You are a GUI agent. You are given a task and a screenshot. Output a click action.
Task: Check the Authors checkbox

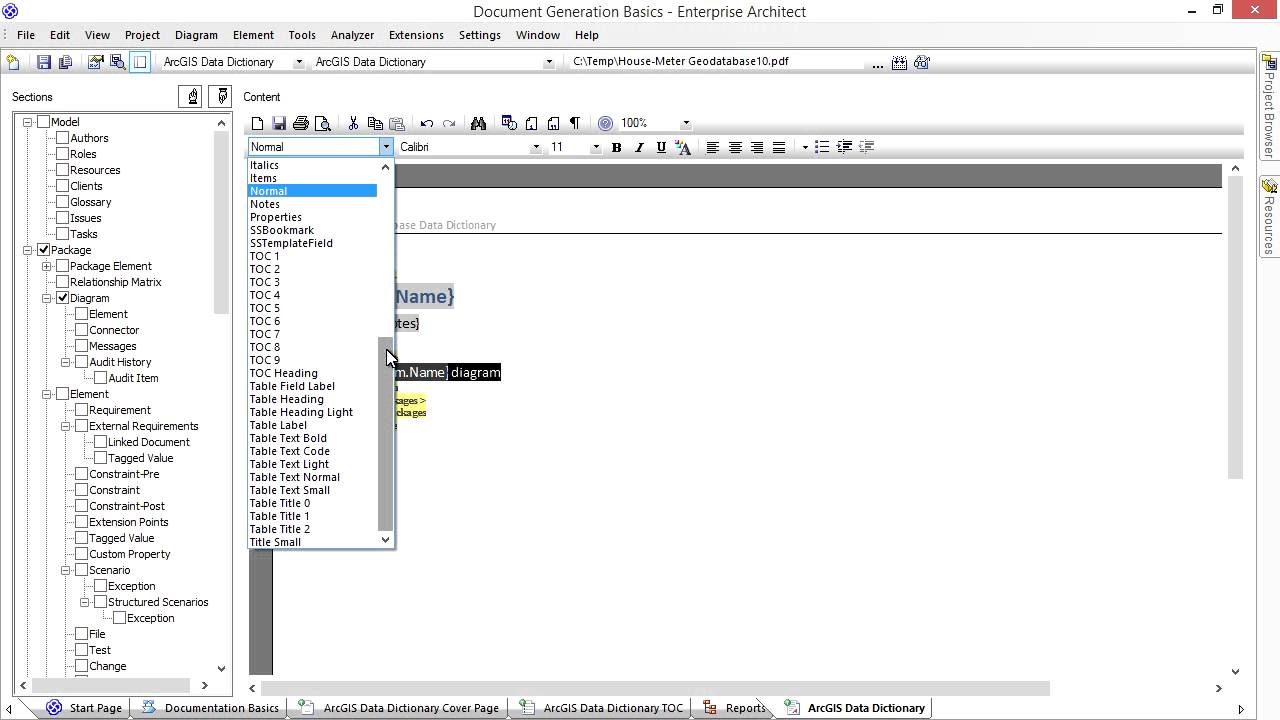pyautogui.click(x=62, y=138)
